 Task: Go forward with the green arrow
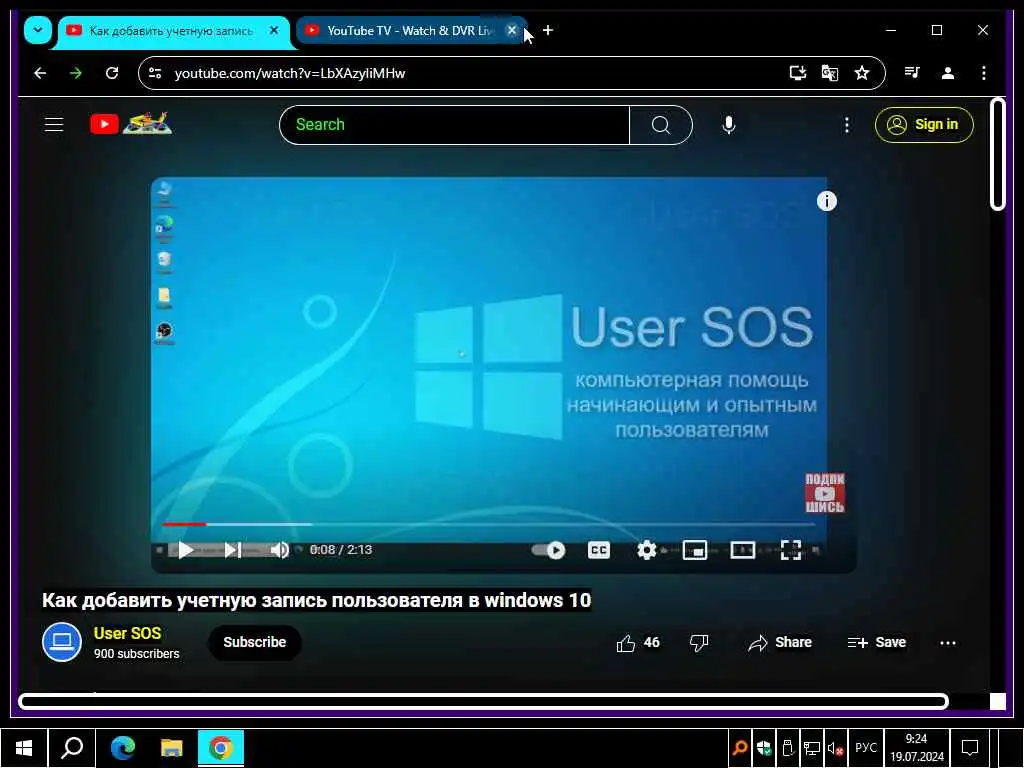(x=76, y=73)
